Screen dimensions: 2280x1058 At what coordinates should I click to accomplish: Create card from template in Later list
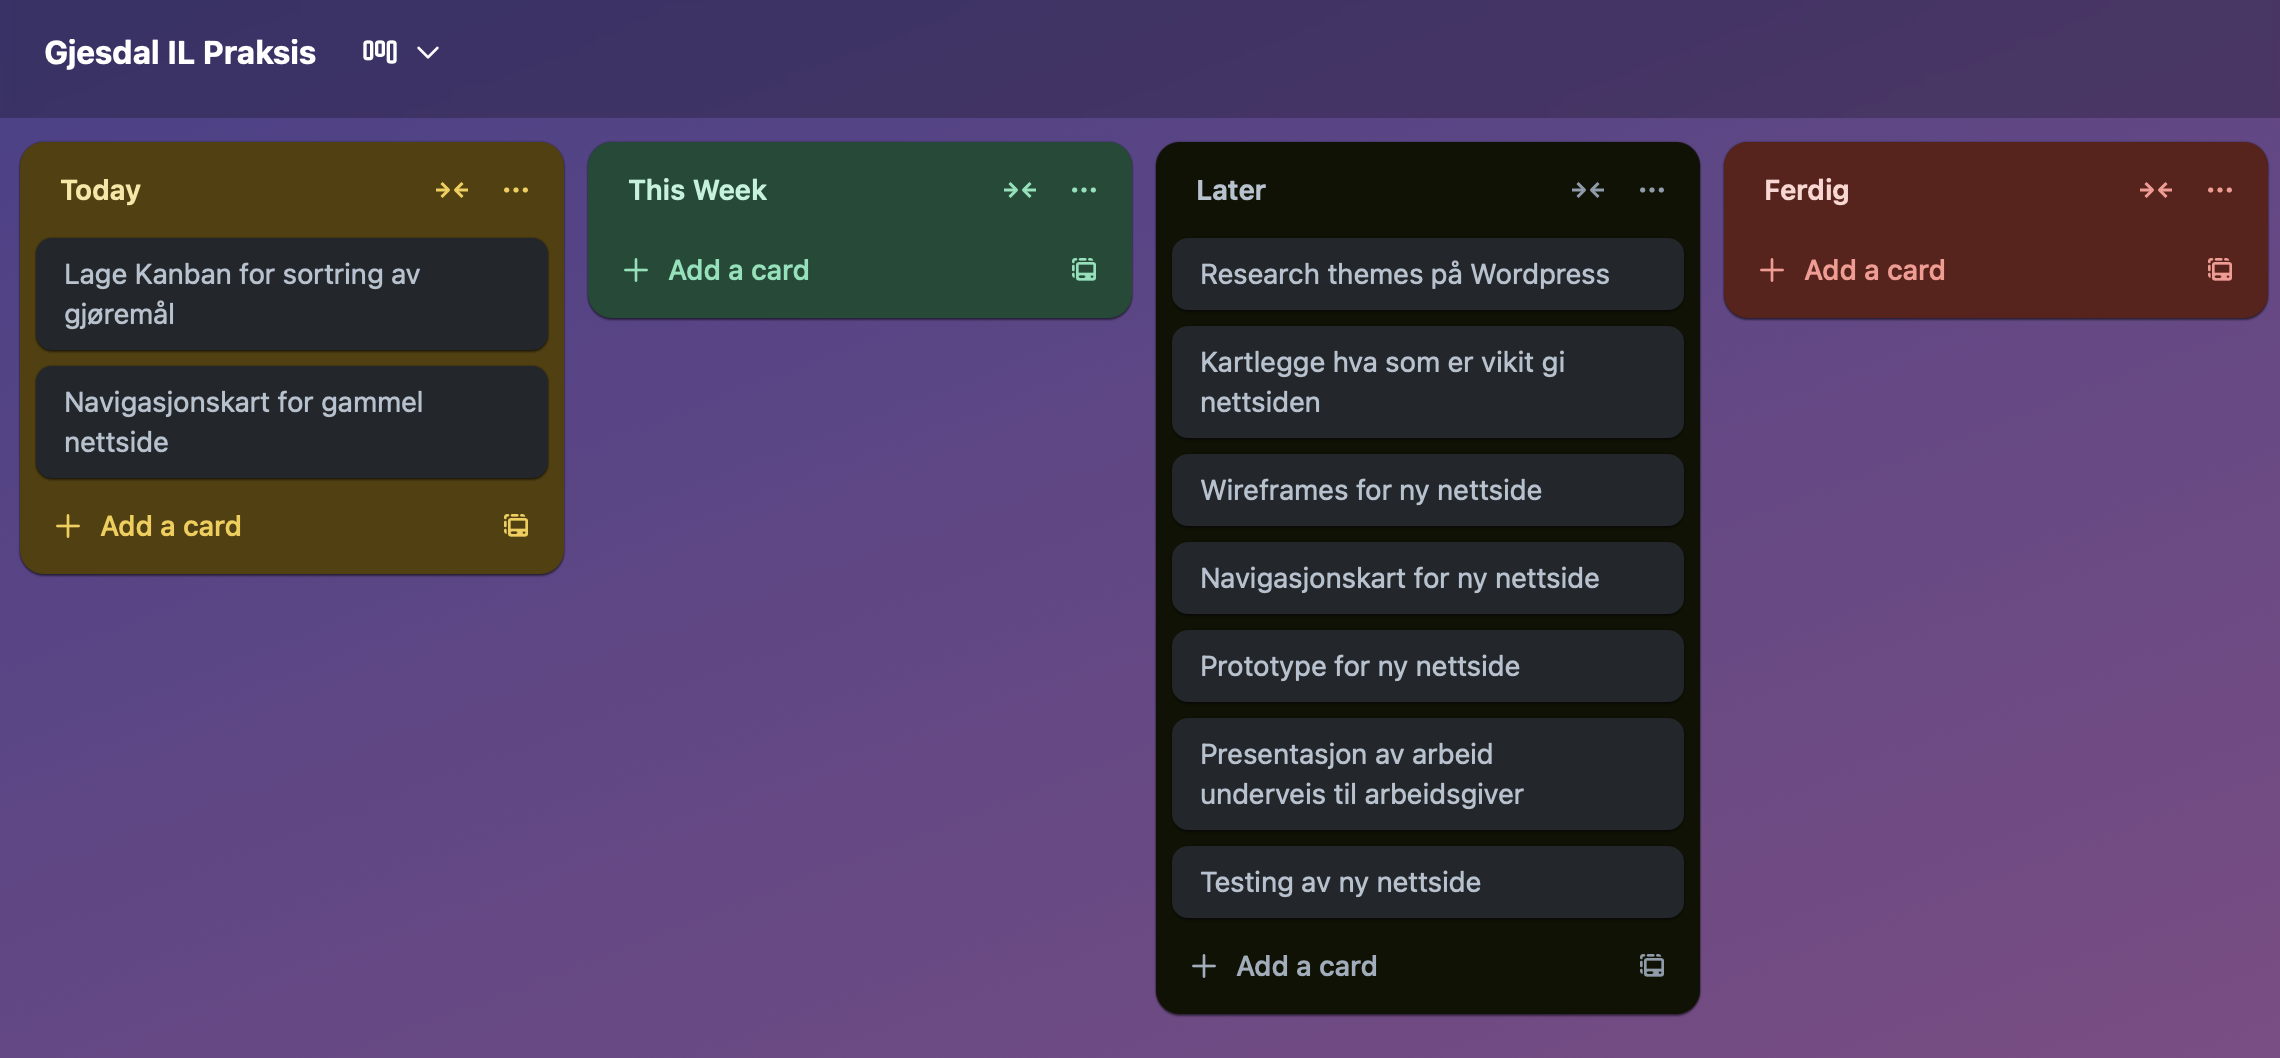point(1651,965)
